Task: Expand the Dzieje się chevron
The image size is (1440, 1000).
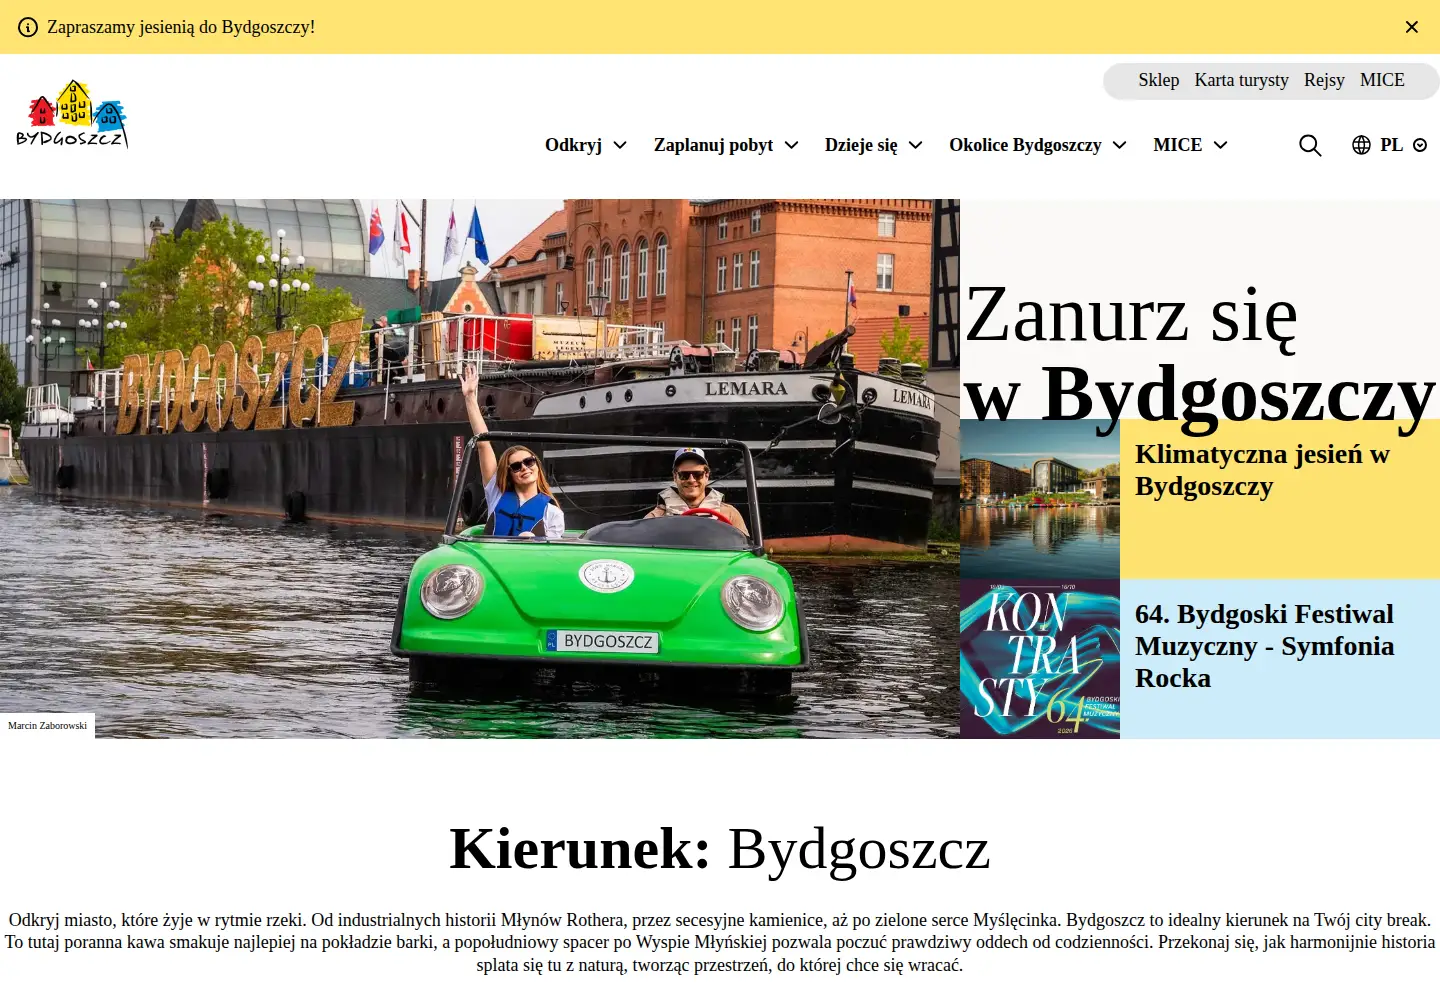Action: 915,145
